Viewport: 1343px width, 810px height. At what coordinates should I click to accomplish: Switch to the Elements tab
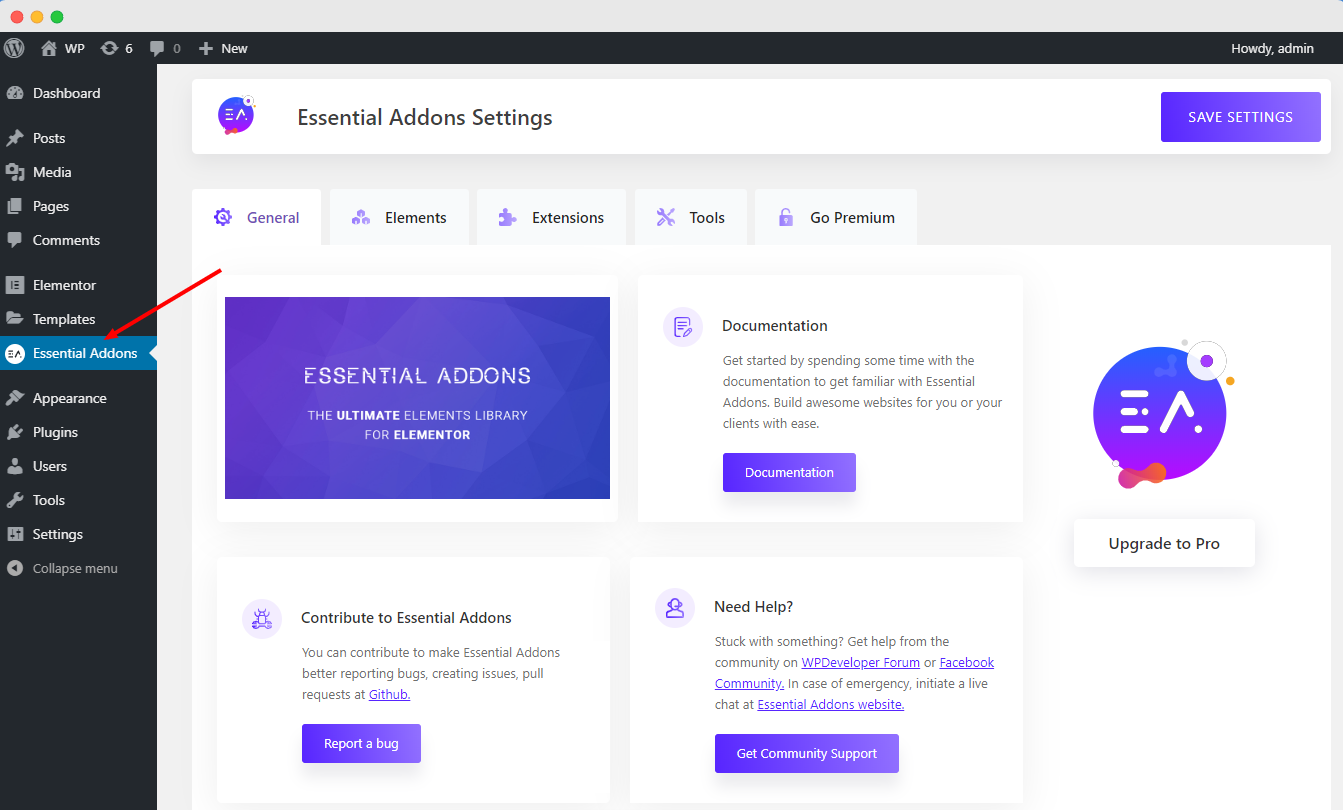[x=399, y=217]
